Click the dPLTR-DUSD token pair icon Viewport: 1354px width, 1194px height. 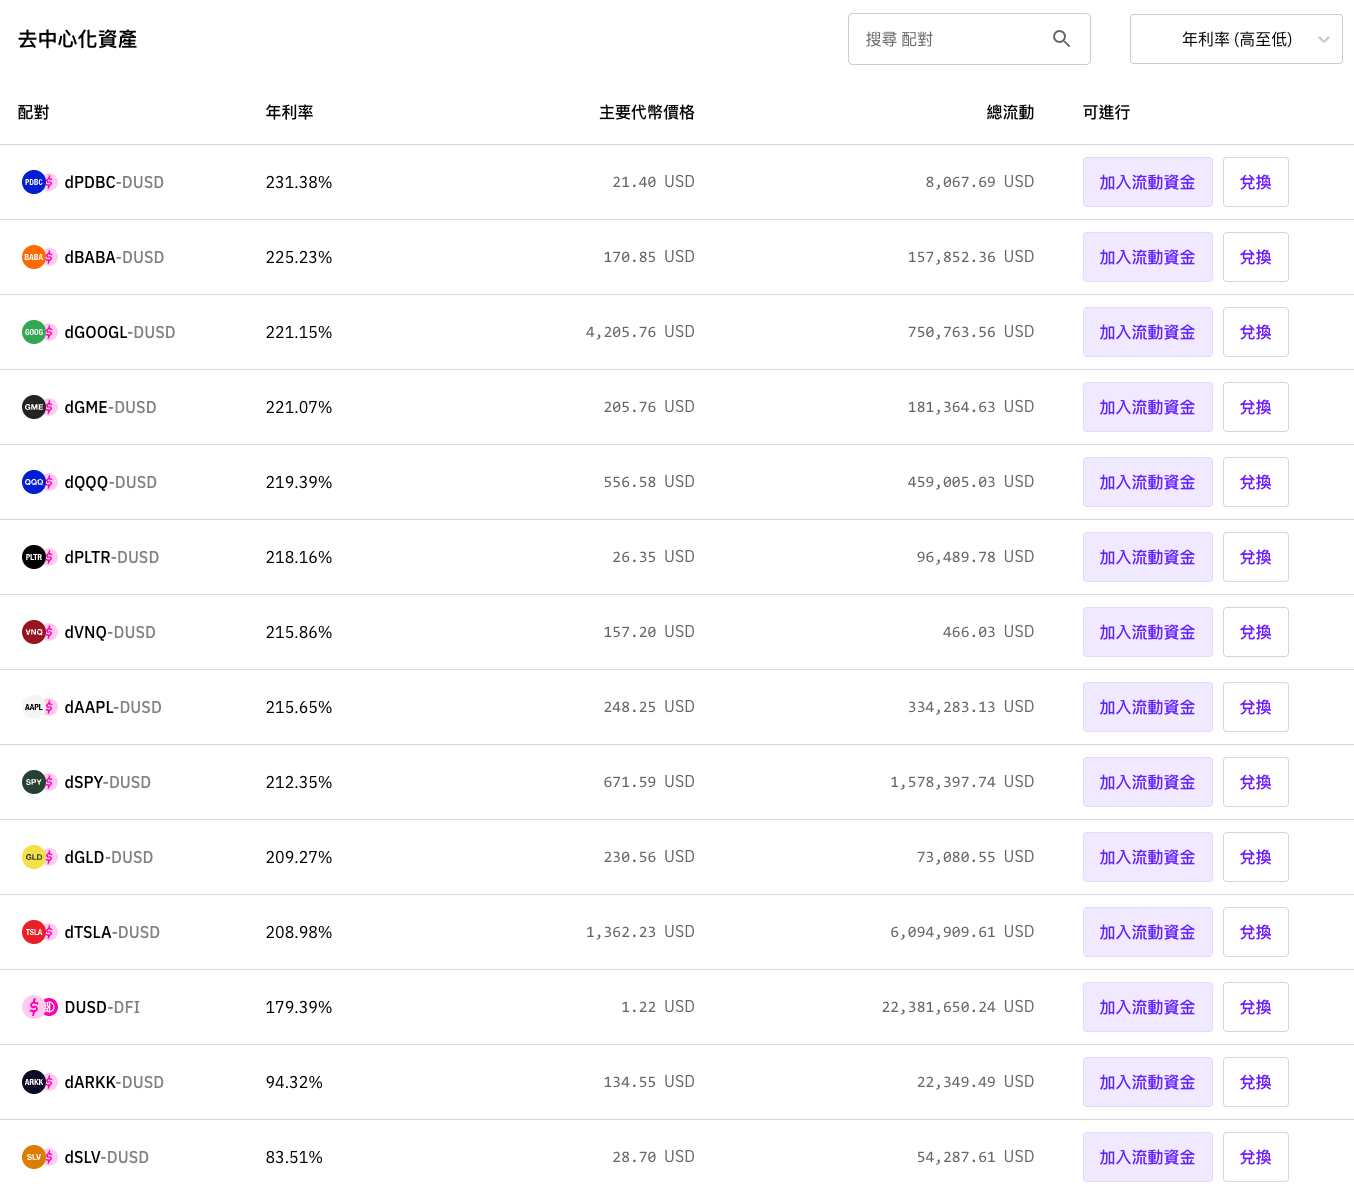(x=39, y=557)
